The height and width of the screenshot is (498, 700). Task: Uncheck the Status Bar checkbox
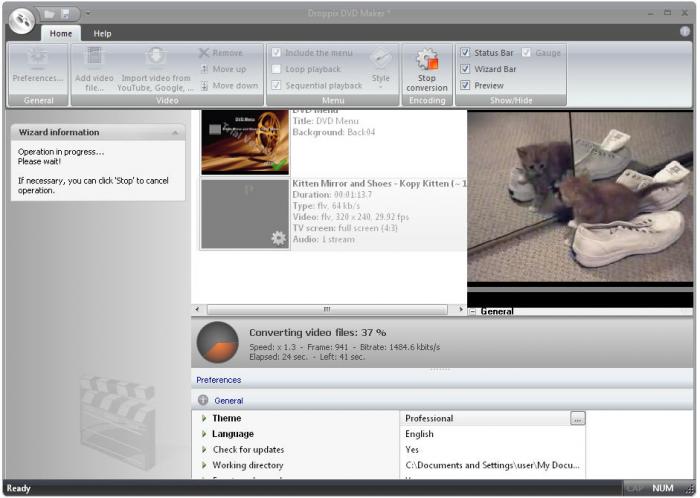pos(465,53)
